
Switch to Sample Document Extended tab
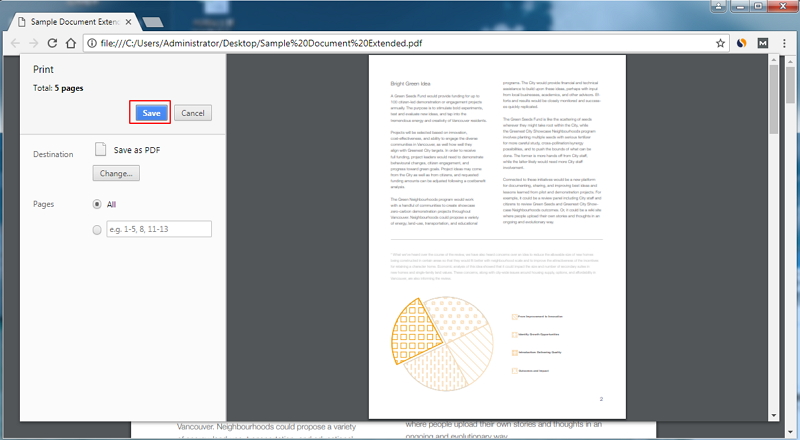pyautogui.click(x=74, y=22)
